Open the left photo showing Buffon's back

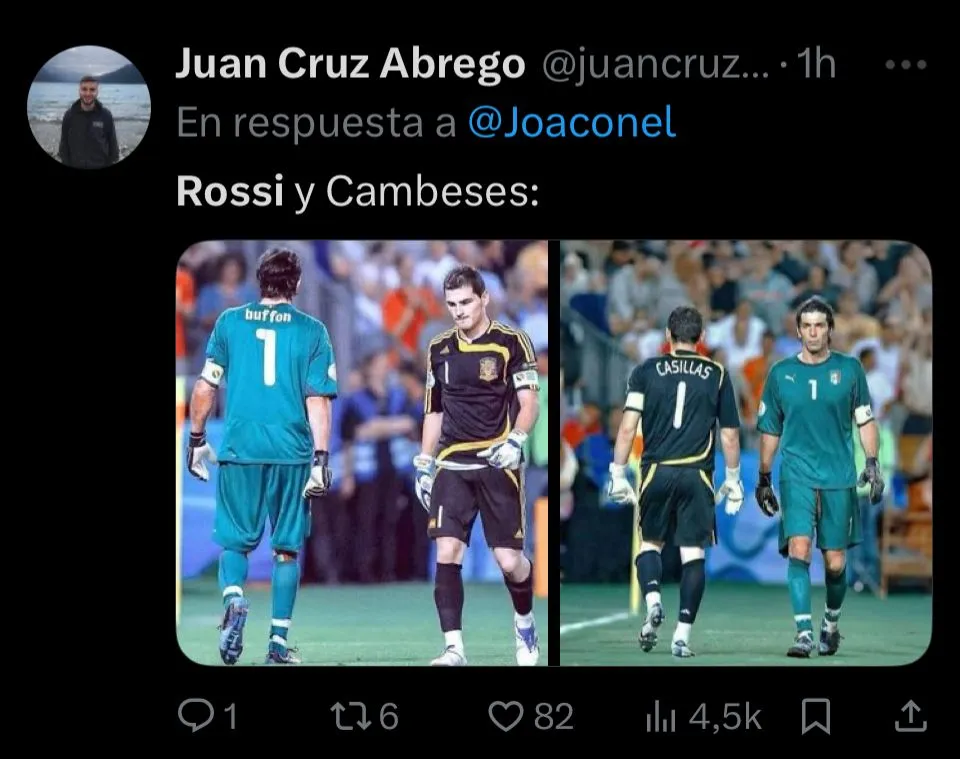362,453
